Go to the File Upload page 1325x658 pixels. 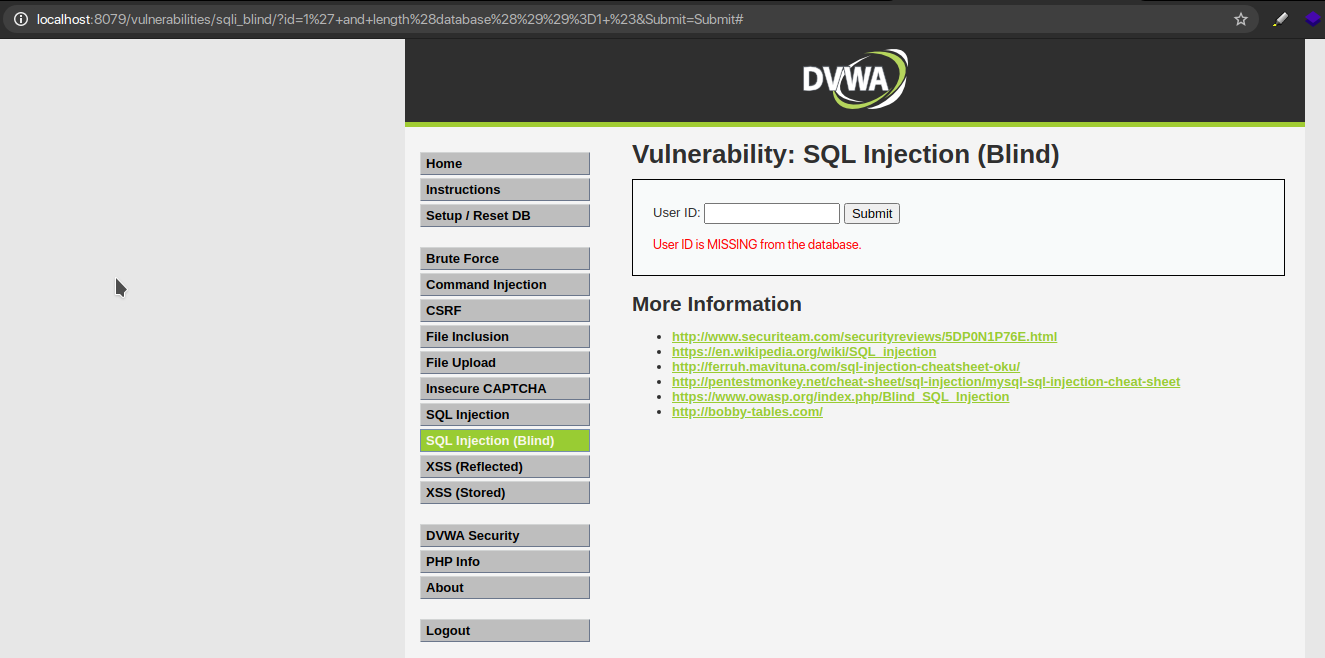click(x=505, y=363)
